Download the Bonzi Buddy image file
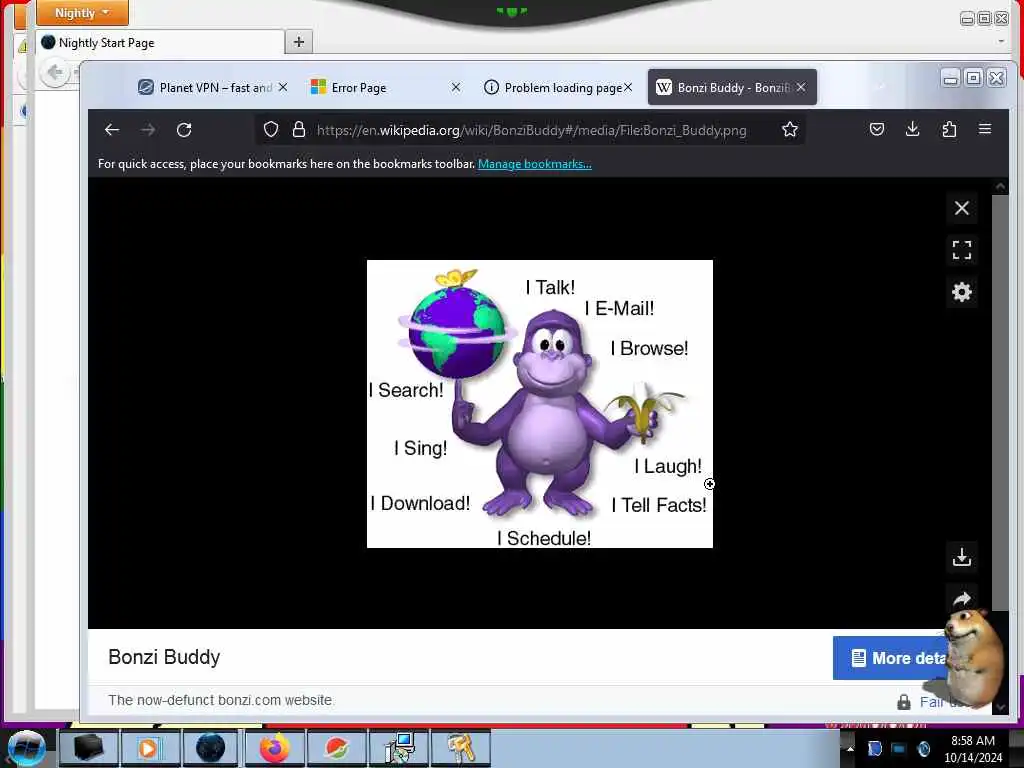Image resolution: width=1024 pixels, height=768 pixels. 962,557
